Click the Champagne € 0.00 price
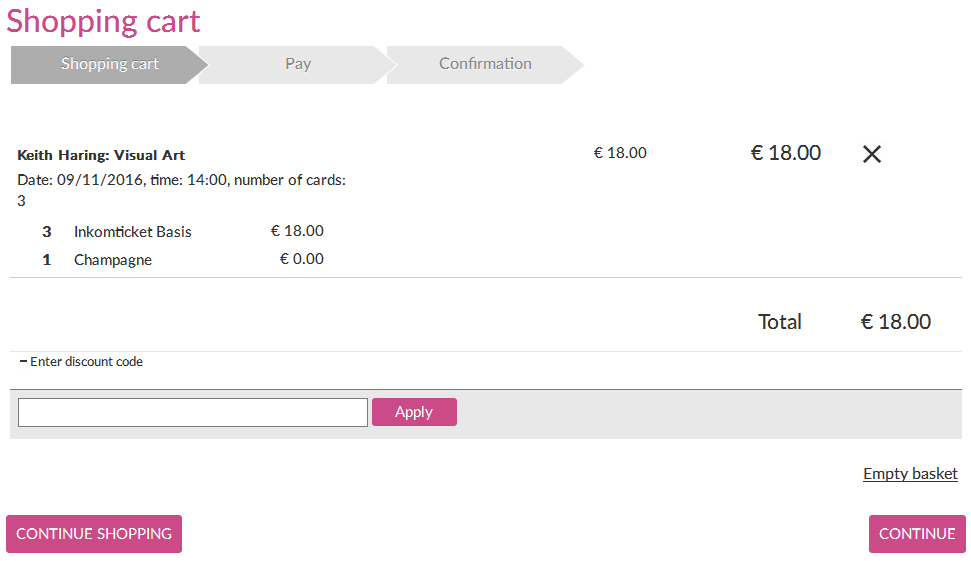 pyautogui.click(x=301, y=260)
